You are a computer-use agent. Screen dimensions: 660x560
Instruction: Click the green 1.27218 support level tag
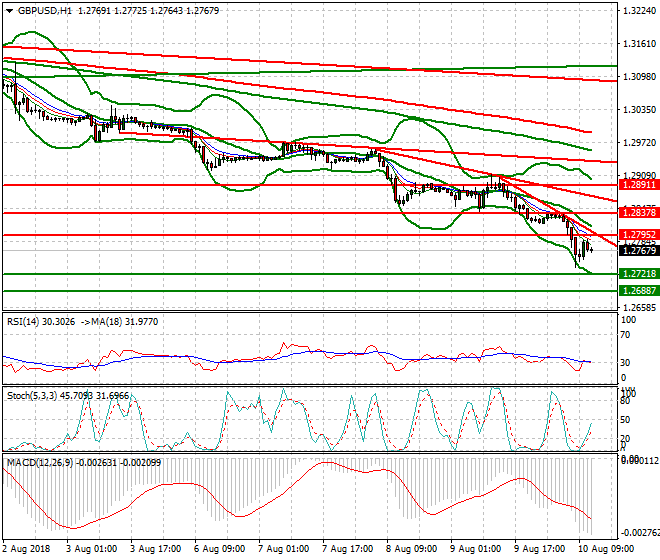636,273
